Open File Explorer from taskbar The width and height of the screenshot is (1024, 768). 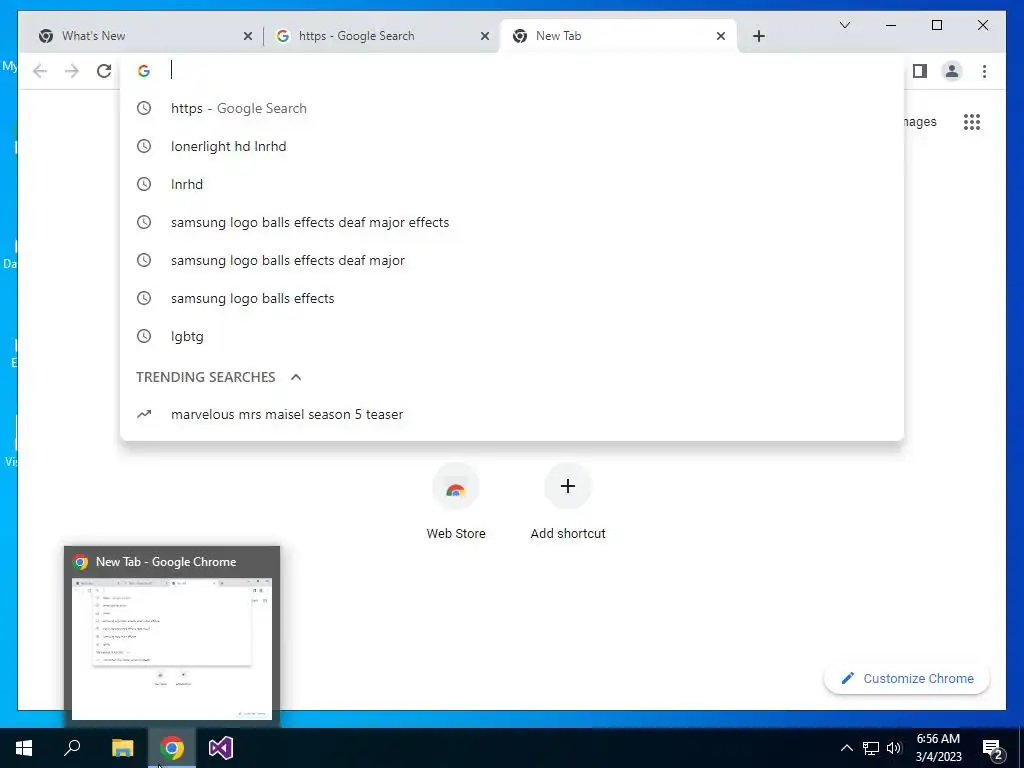pyautogui.click(x=122, y=748)
